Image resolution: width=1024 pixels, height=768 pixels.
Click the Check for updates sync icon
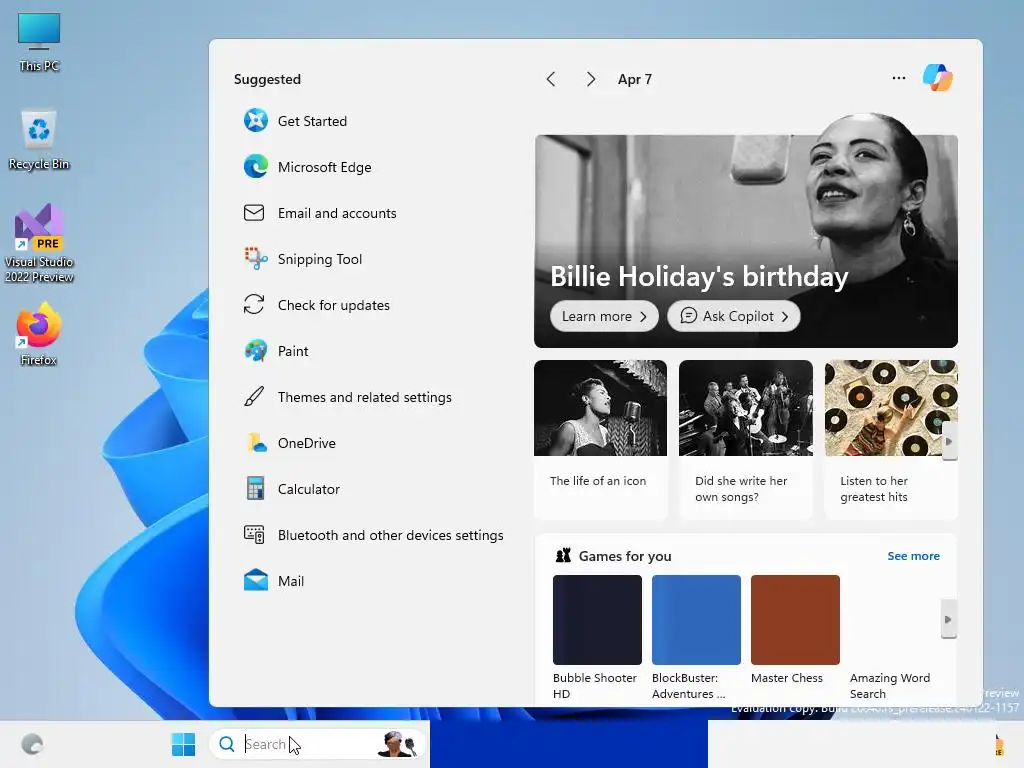click(254, 305)
